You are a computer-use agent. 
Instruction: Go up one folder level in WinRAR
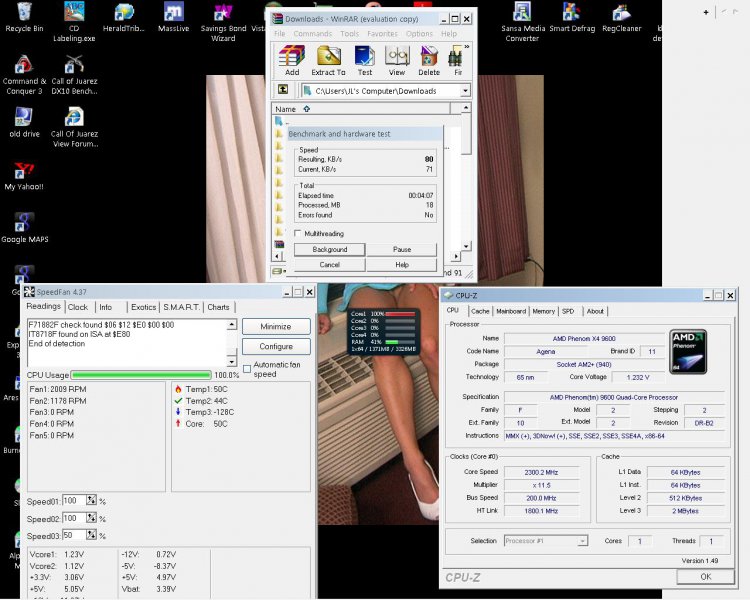(x=283, y=89)
